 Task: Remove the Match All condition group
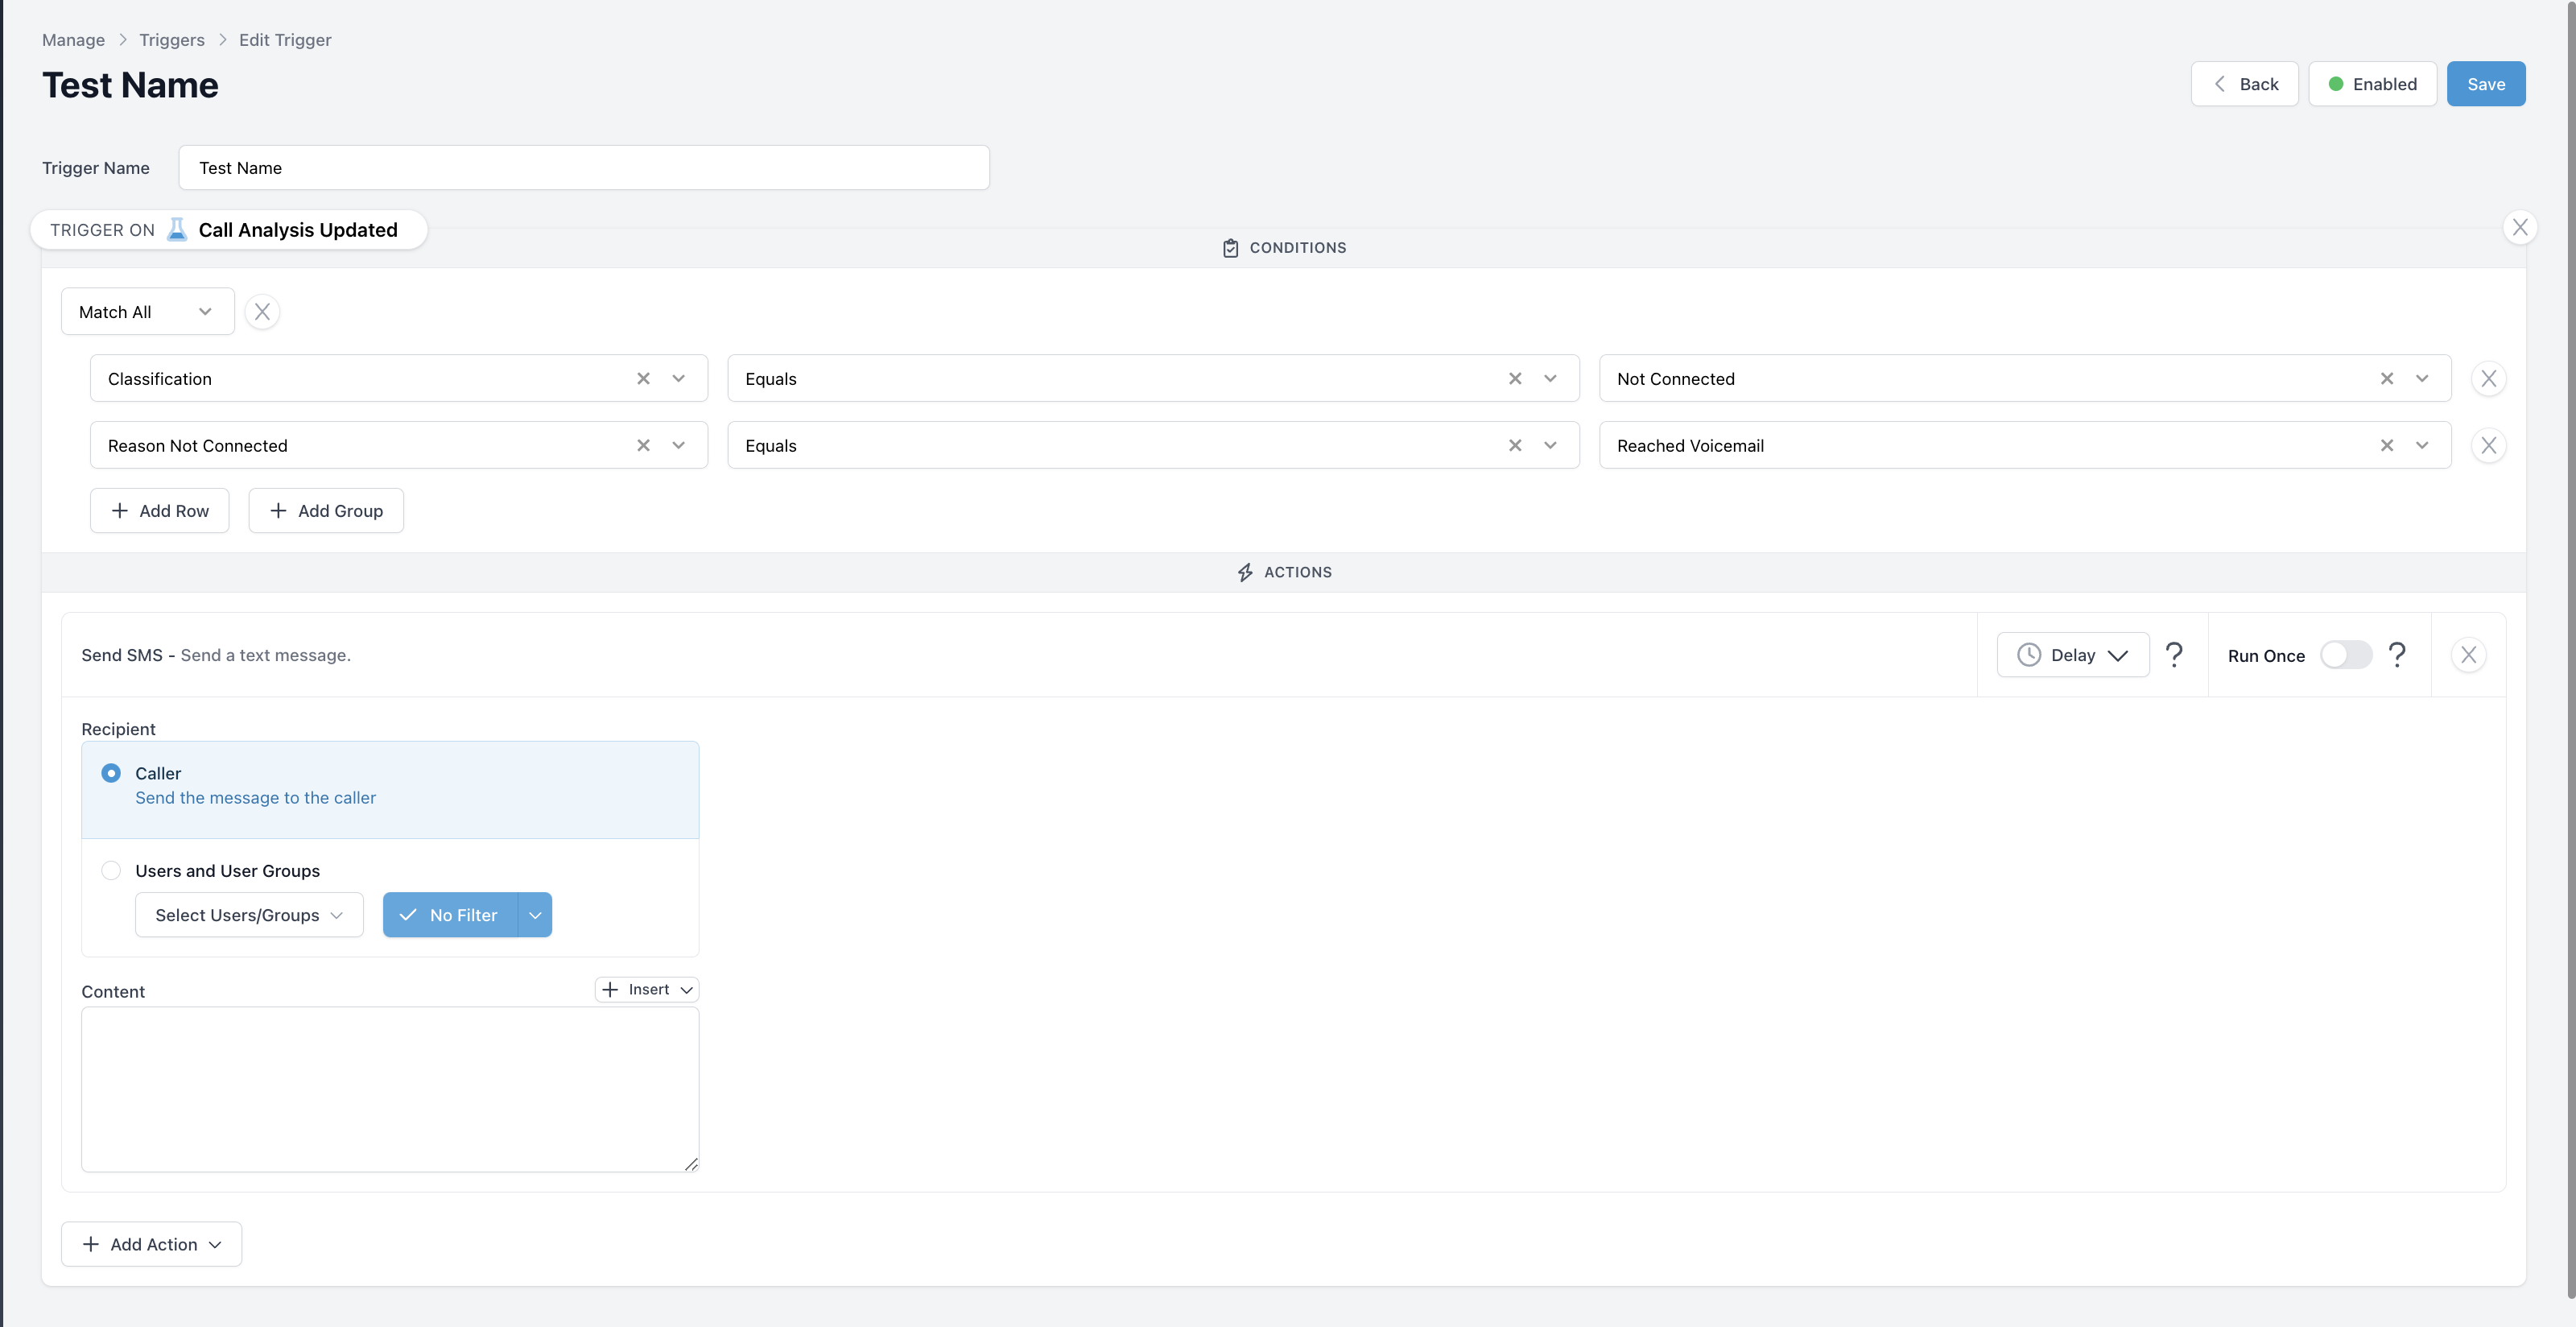pyautogui.click(x=262, y=312)
